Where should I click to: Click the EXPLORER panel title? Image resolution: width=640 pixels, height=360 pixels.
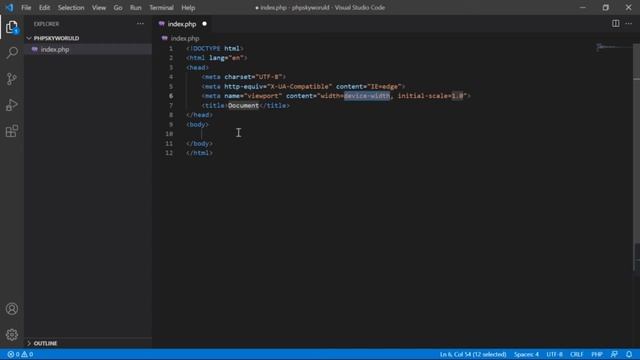click(x=47, y=24)
